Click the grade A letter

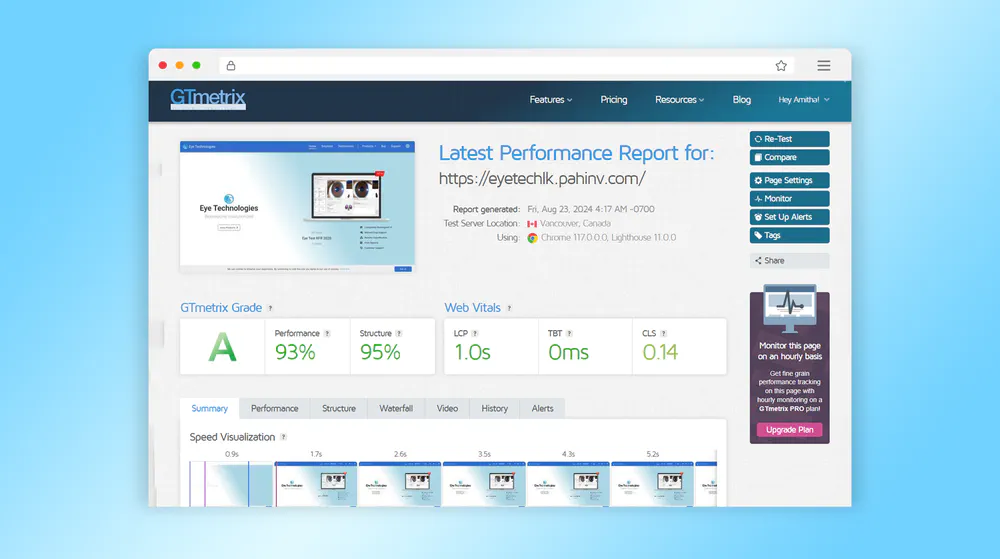point(223,348)
